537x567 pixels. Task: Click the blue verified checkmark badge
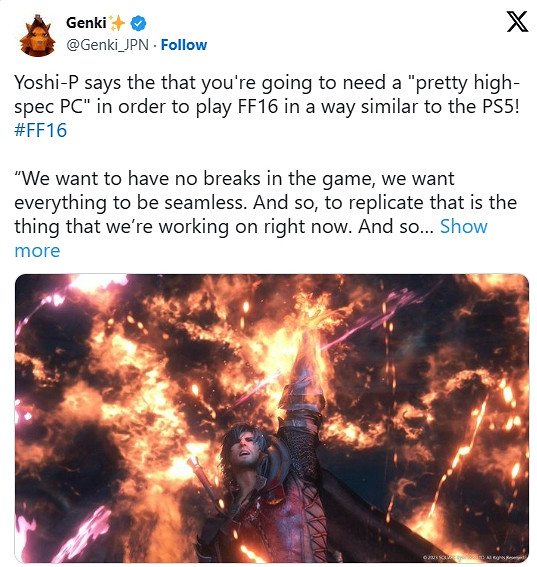138,24
